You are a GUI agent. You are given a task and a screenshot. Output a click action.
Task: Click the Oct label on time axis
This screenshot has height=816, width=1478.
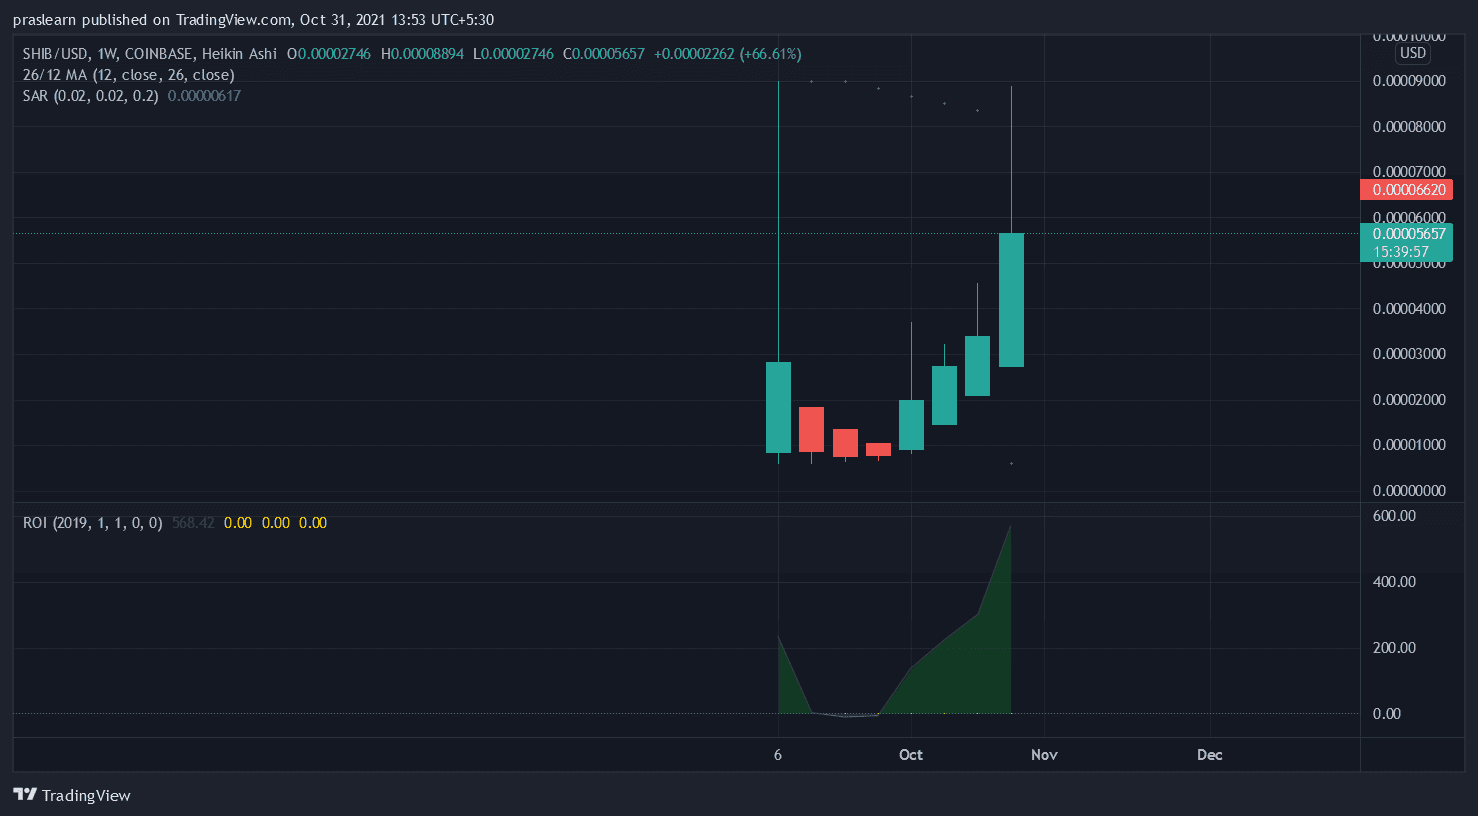(910, 755)
